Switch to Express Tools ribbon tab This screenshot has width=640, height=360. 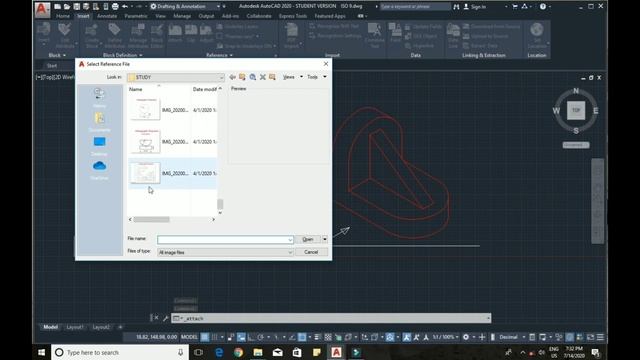pyautogui.click(x=293, y=16)
